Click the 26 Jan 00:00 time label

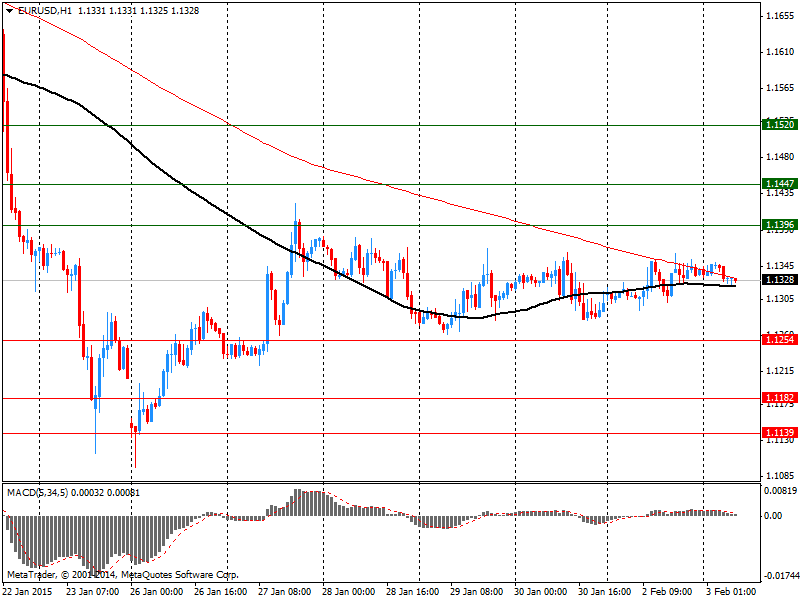[x=156, y=592]
